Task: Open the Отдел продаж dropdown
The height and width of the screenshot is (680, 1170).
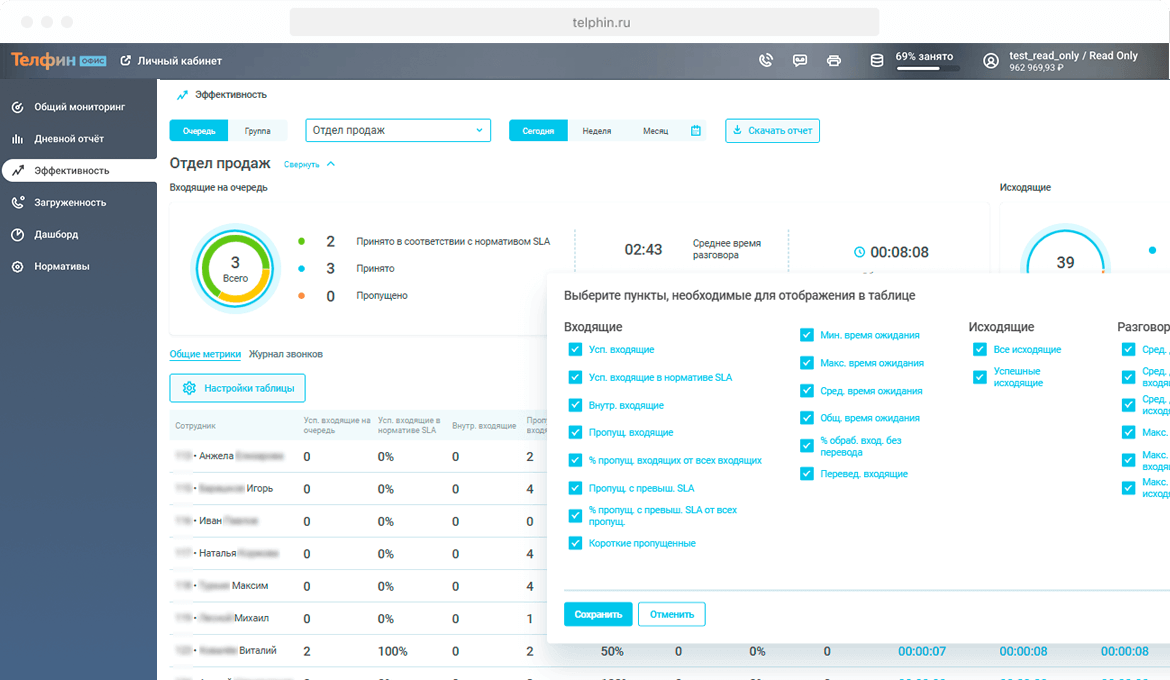Action: [x=397, y=131]
